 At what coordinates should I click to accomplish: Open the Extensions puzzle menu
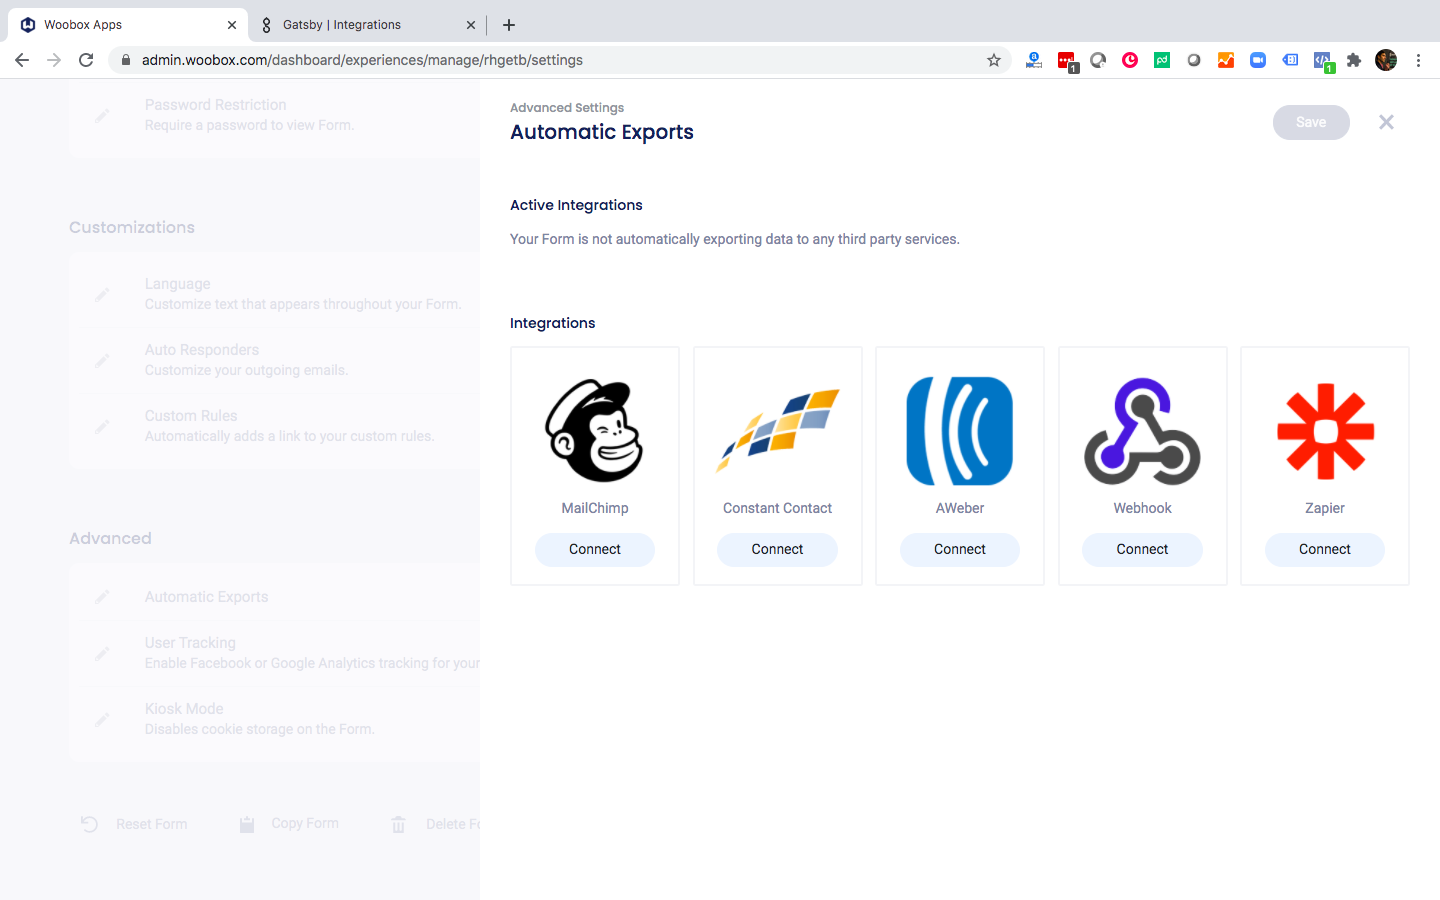tap(1354, 60)
